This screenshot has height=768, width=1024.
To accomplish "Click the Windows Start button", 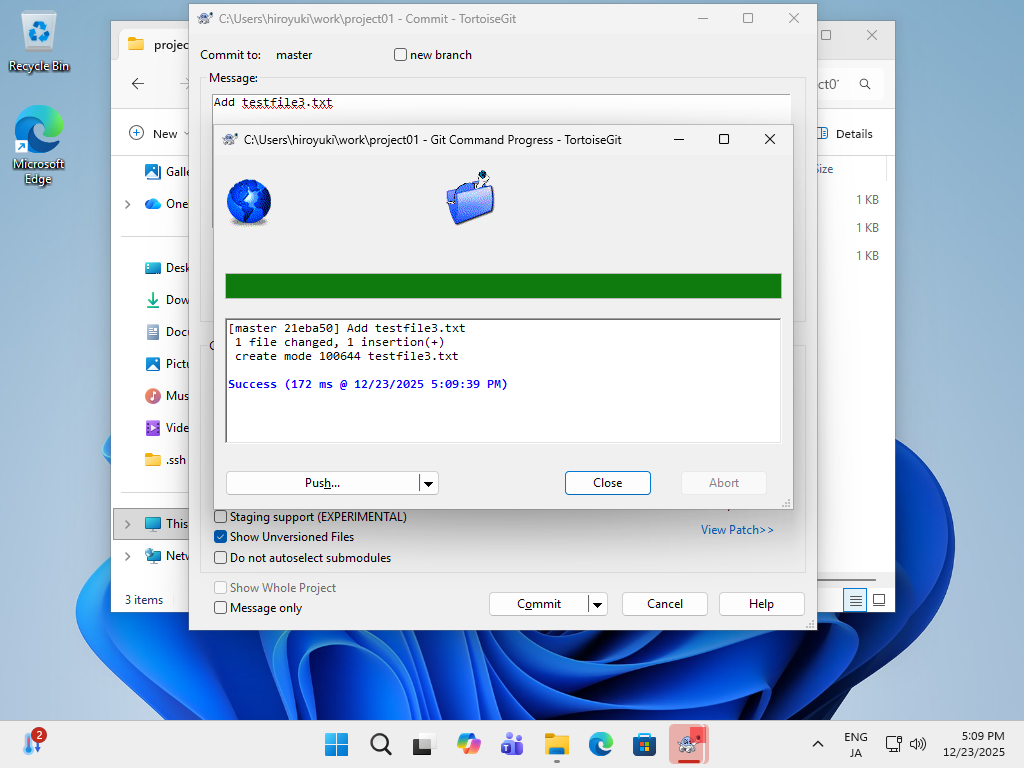I will (336, 743).
